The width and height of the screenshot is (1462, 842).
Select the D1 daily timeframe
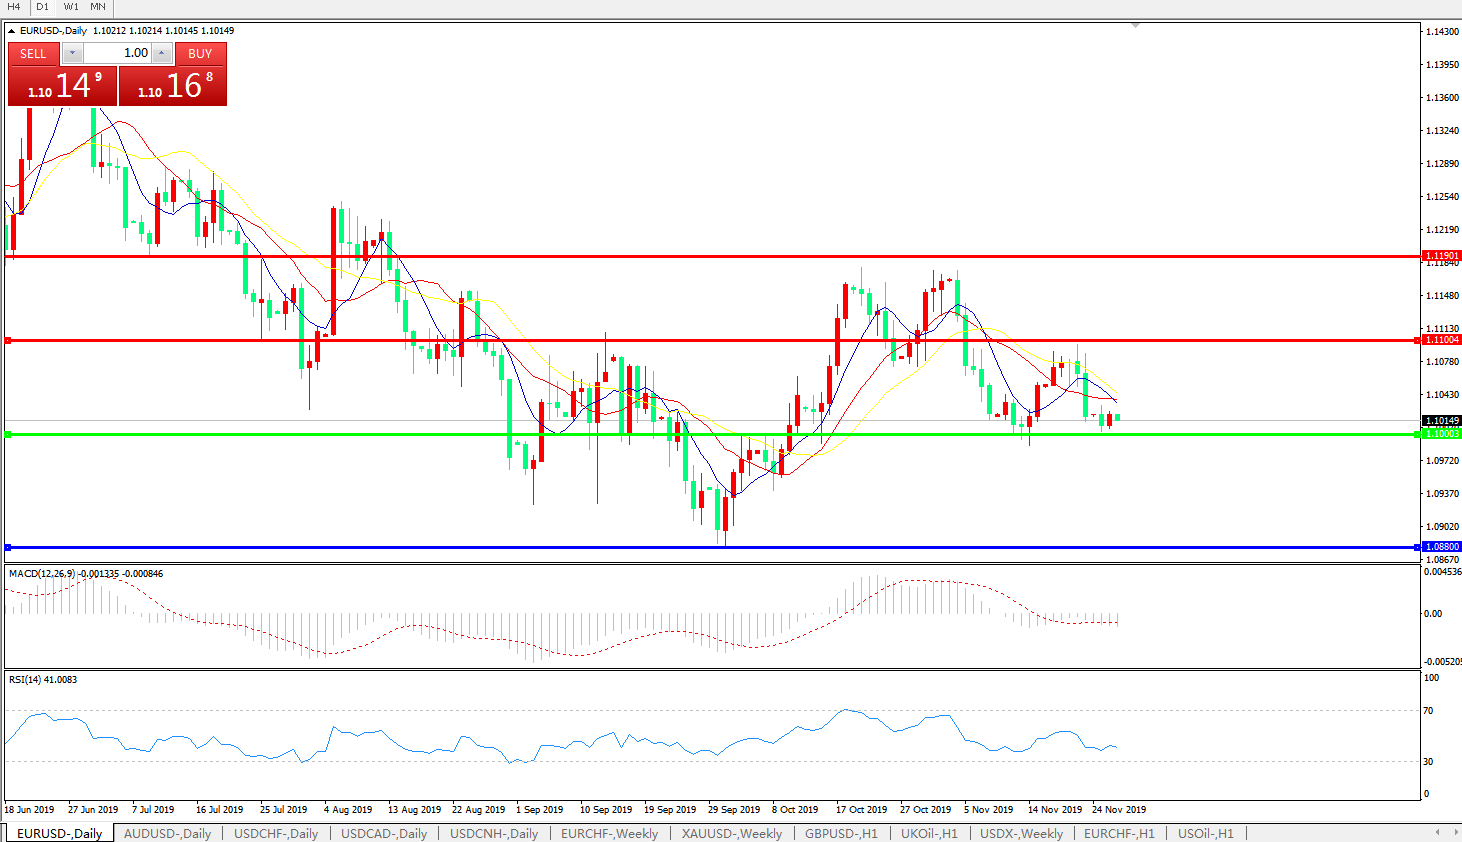(x=43, y=7)
